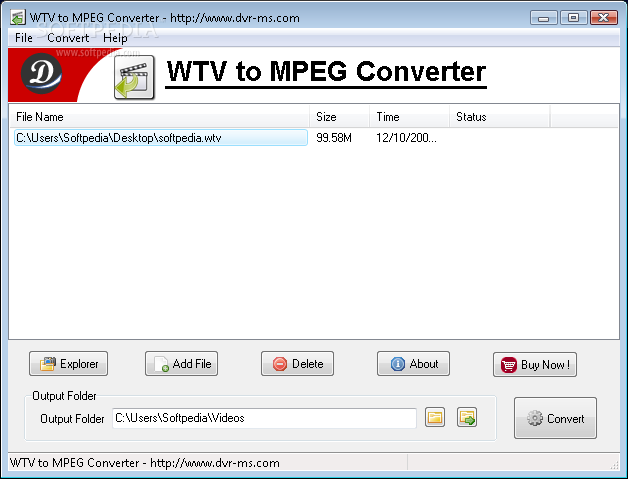Close the WTV to MPEG Converter window
628x479 pixels.
coord(604,18)
